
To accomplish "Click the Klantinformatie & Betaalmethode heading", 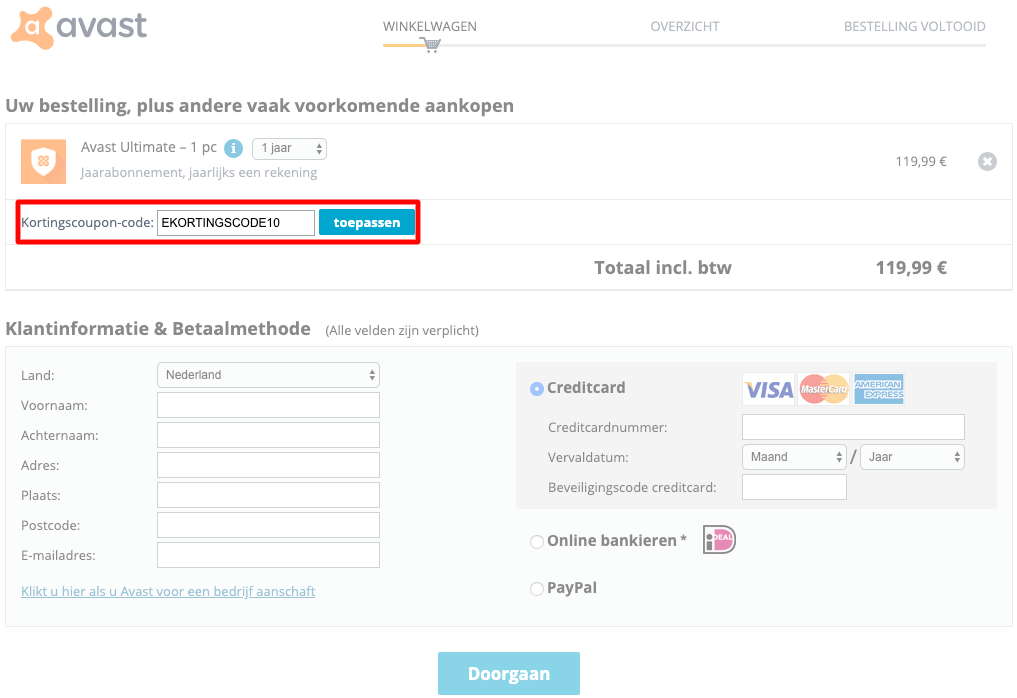I will click(x=158, y=329).
